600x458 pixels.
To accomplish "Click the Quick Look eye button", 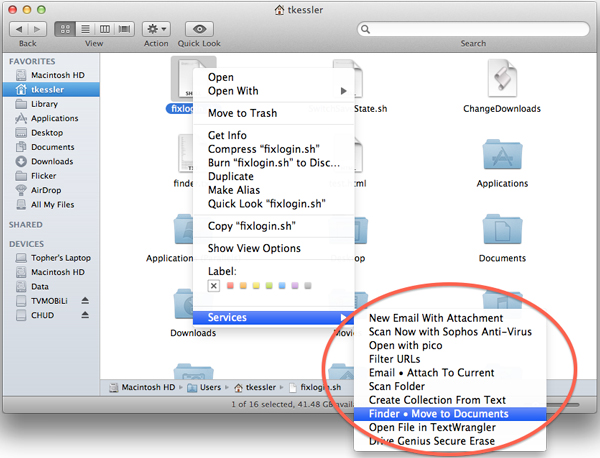I will pyautogui.click(x=199, y=29).
